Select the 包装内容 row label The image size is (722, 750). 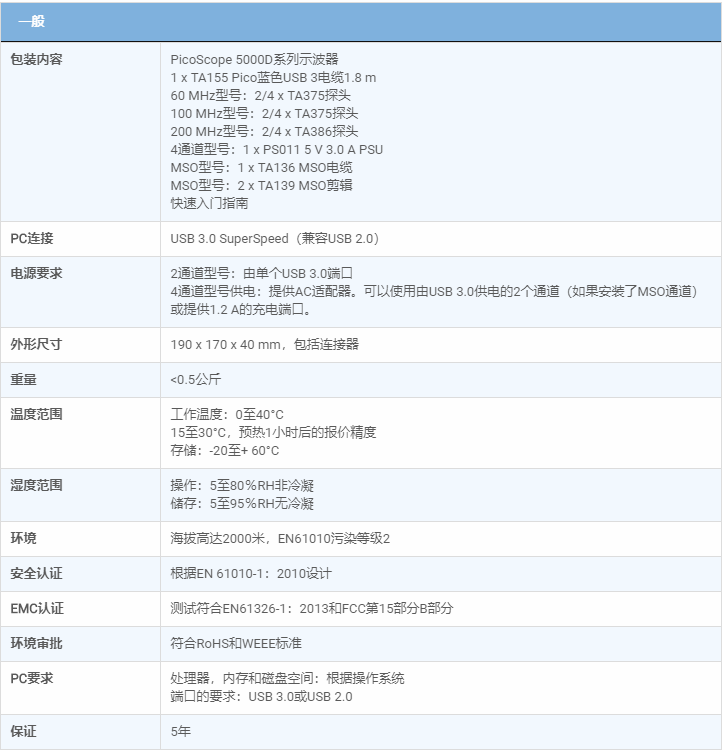coord(36,59)
